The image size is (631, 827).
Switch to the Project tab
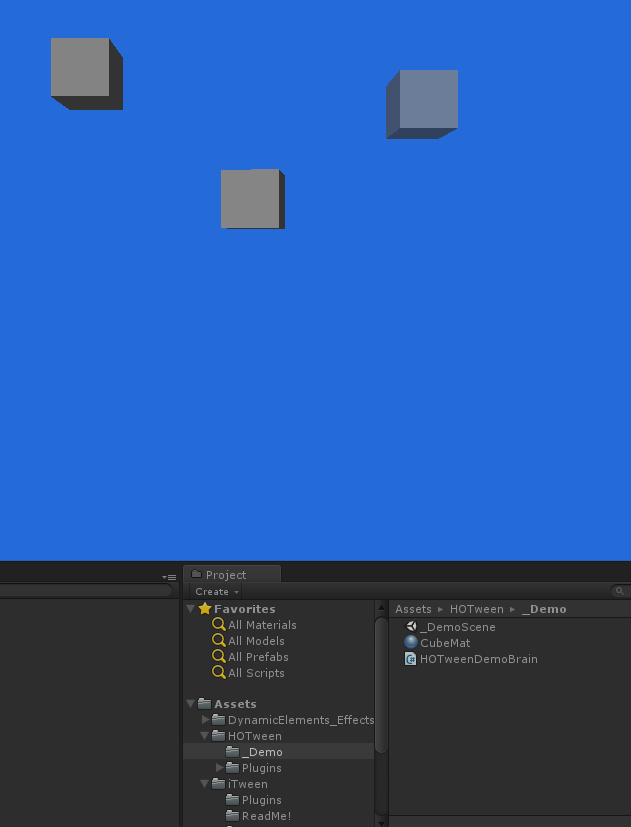coord(232,574)
